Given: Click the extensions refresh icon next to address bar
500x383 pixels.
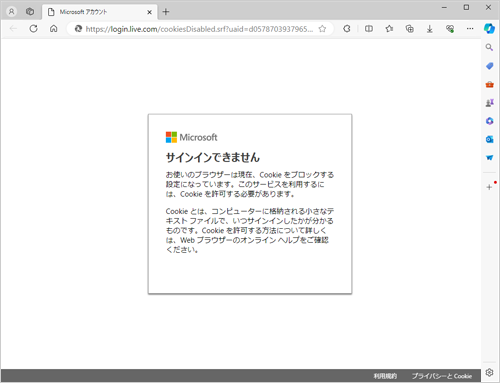Looking at the screenshot, I should 347,29.
